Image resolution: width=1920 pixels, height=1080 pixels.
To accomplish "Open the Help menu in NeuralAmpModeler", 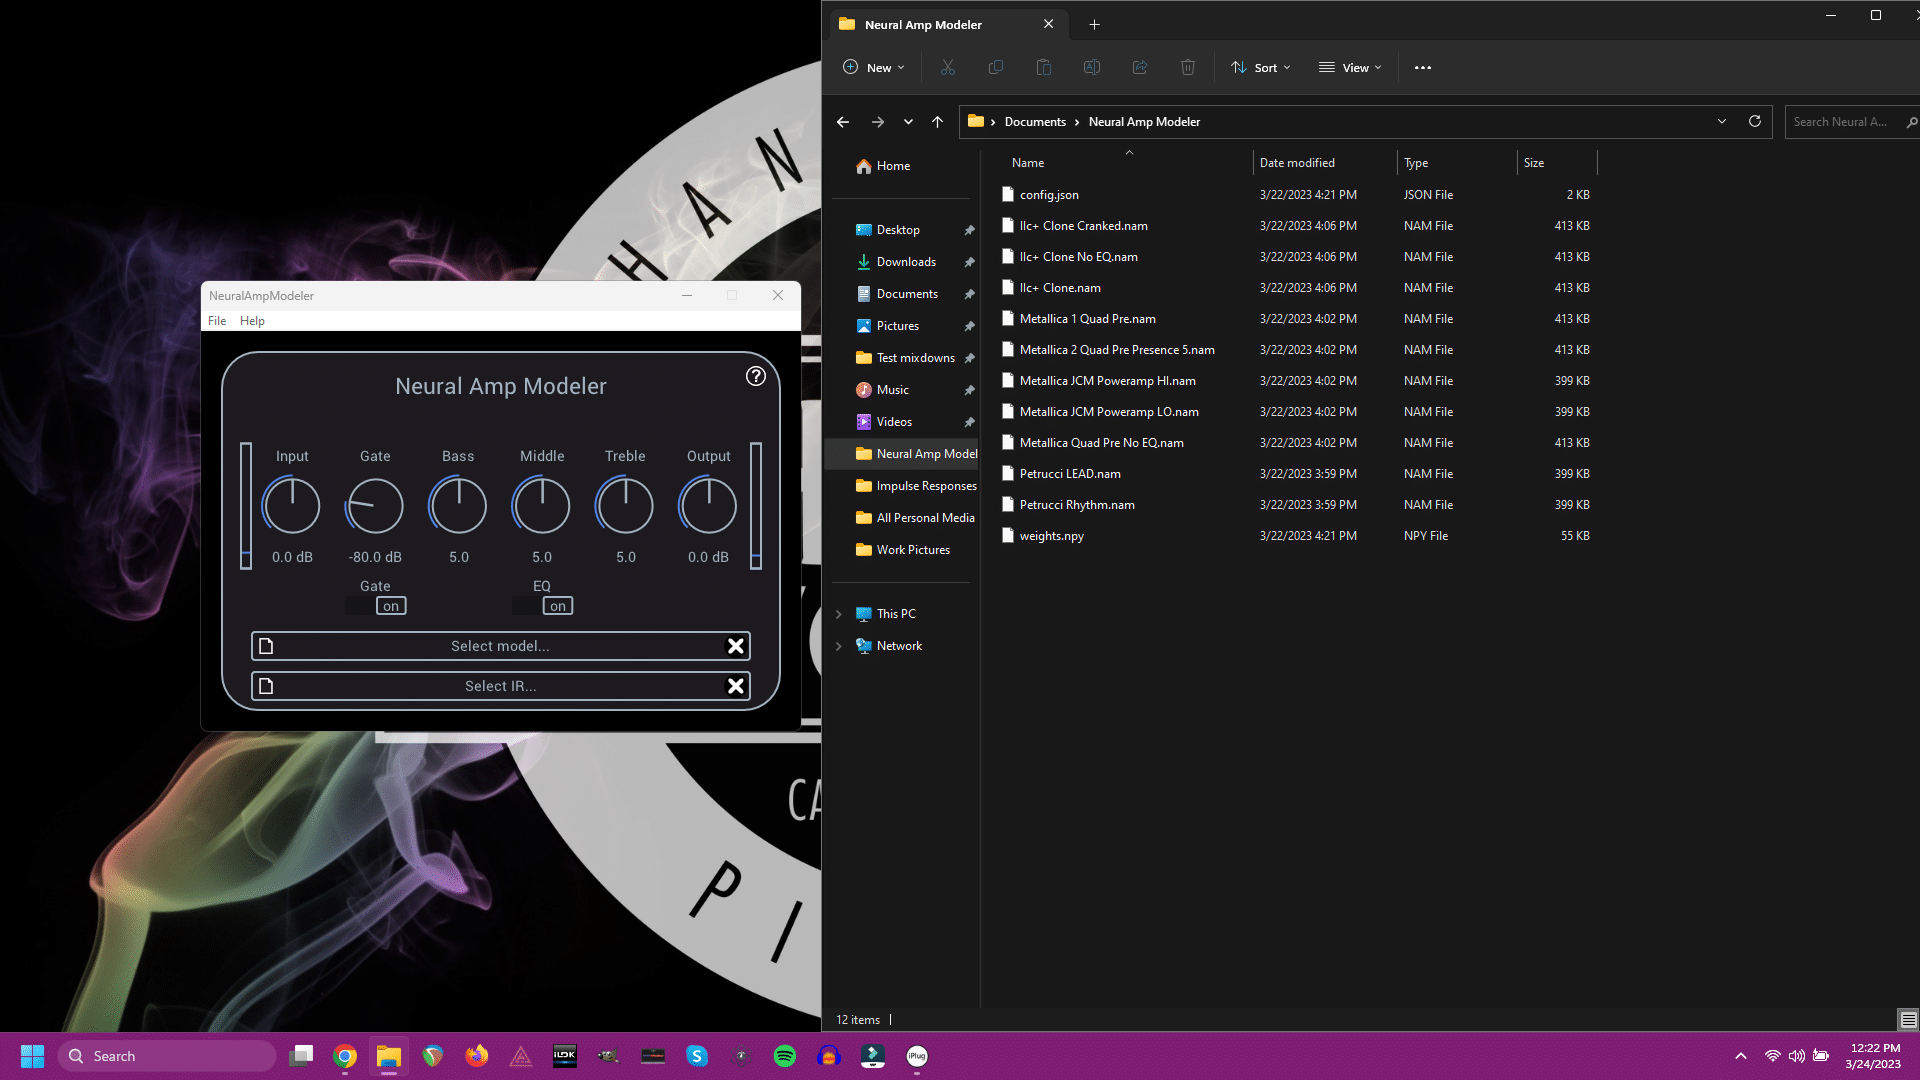I will 252,321.
